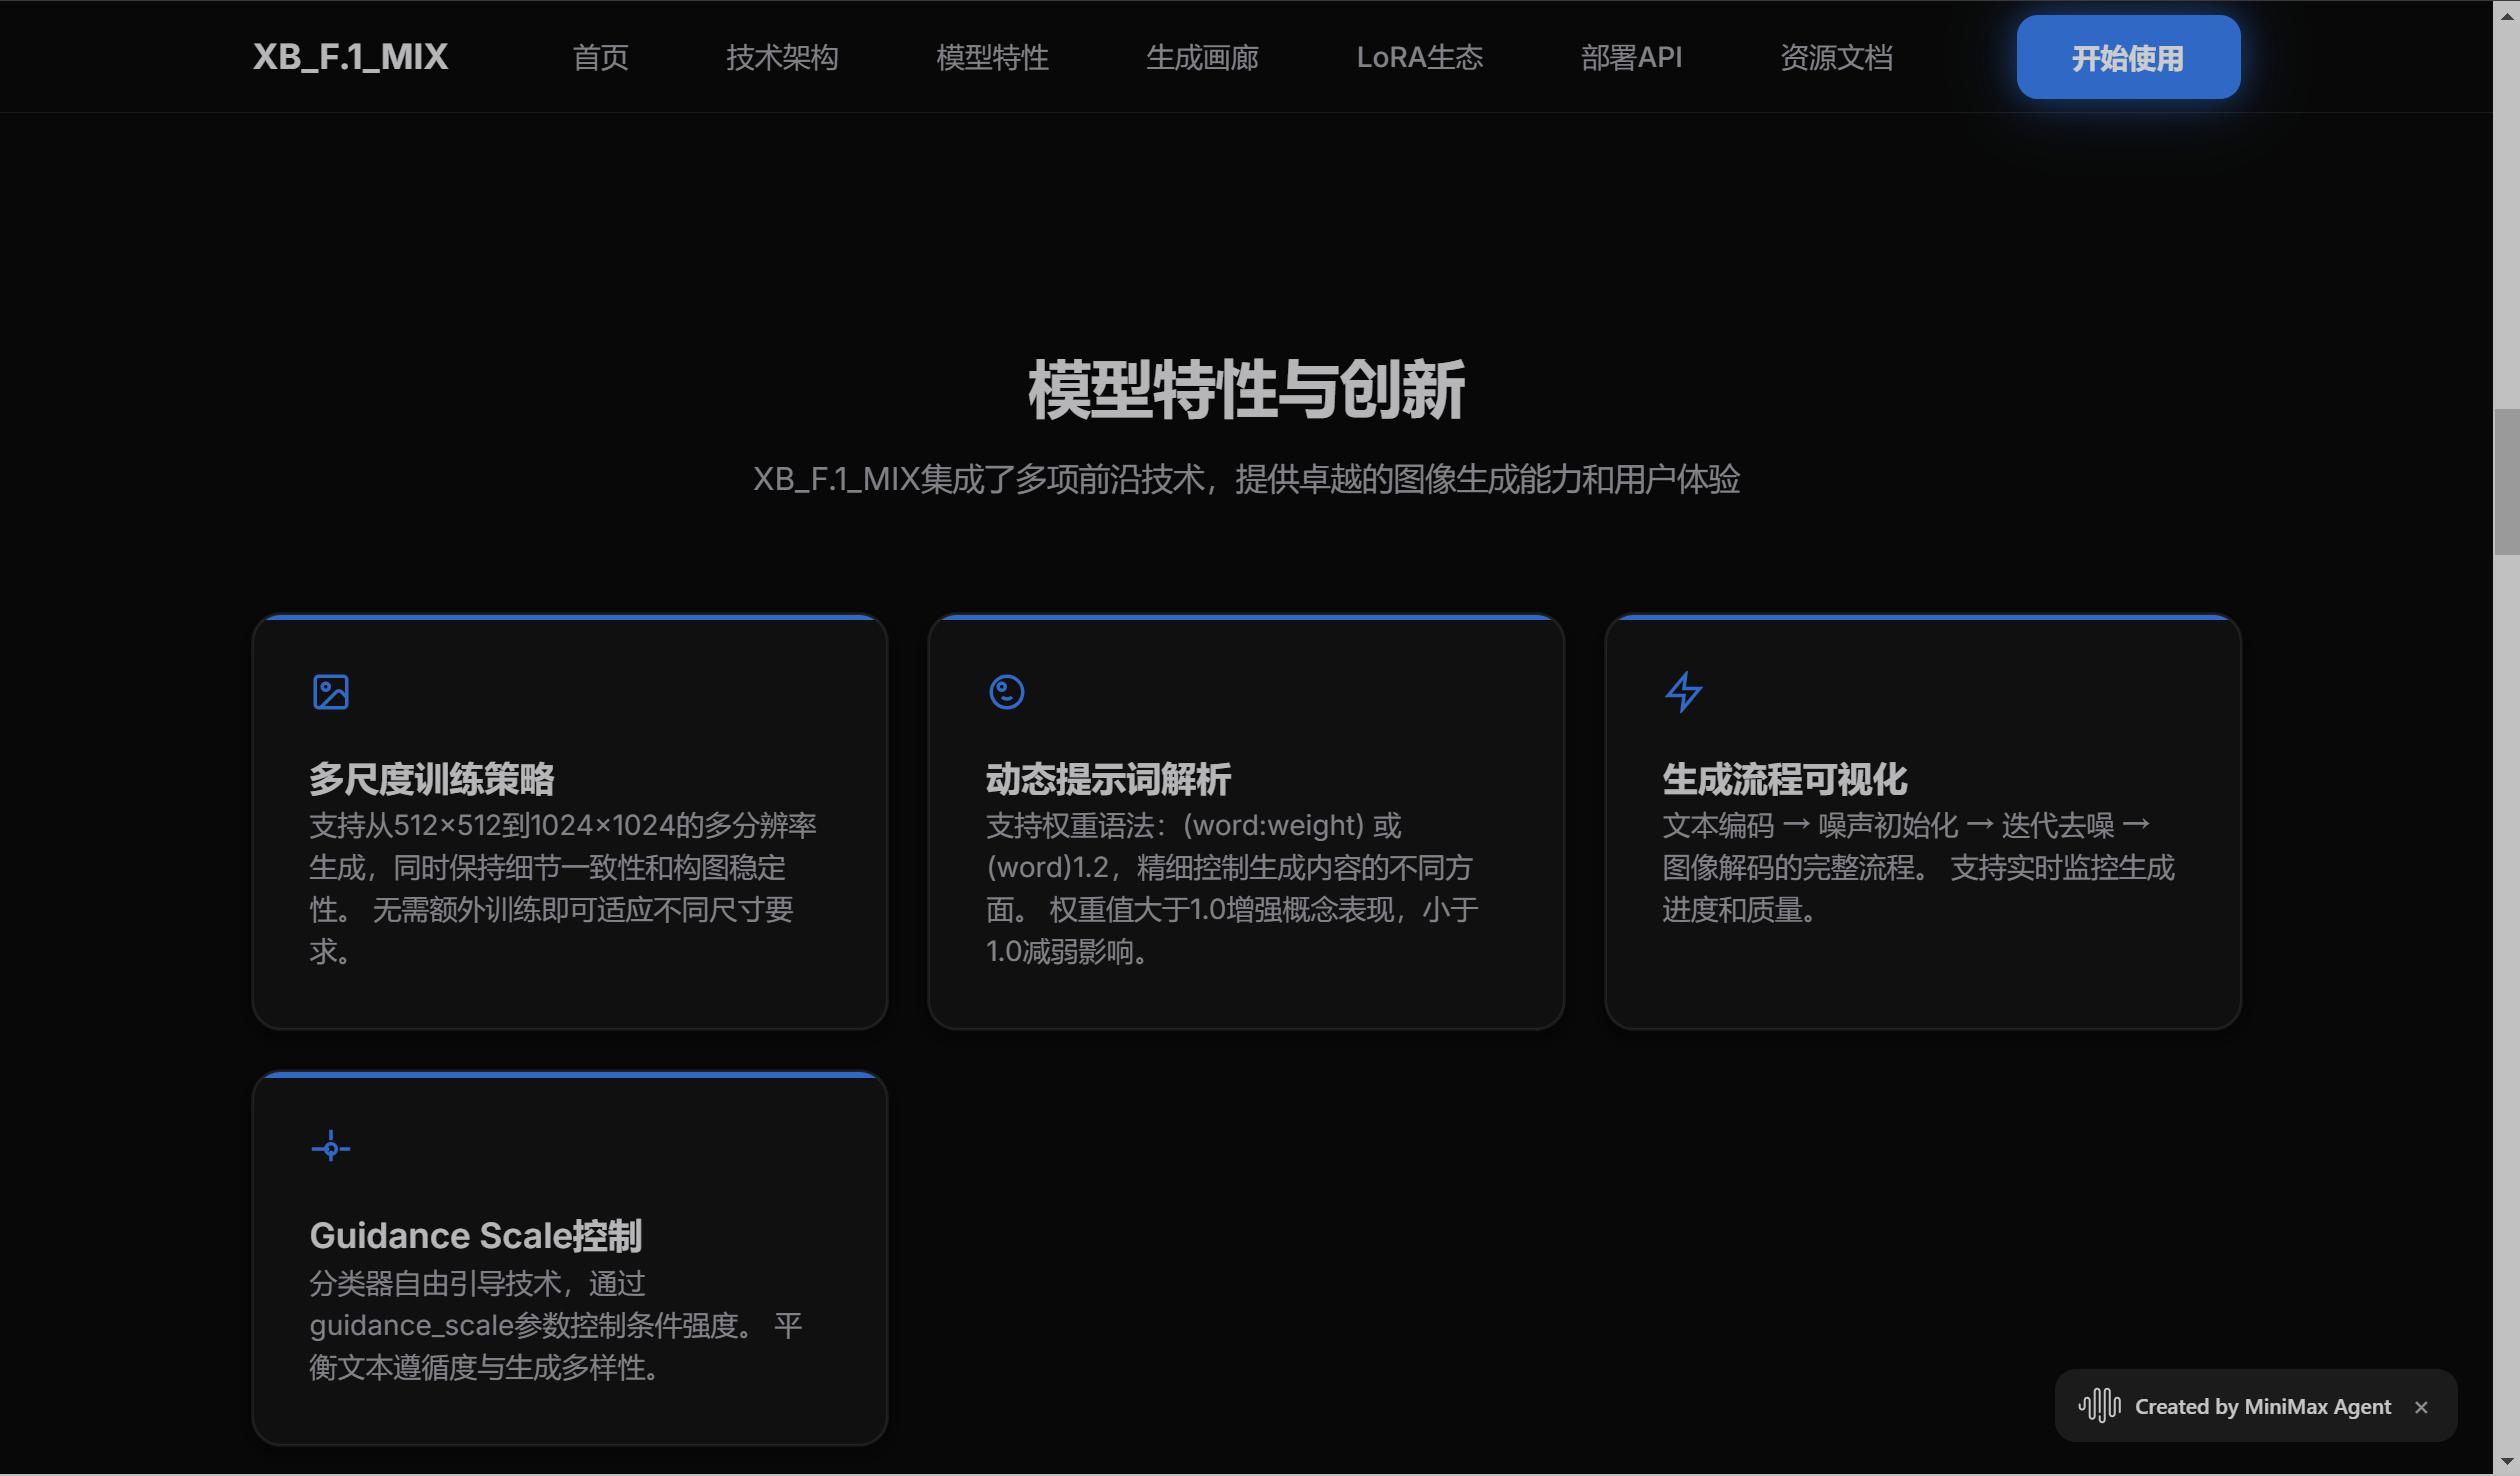The width and height of the screenshot is (2520, 1476).
Task: Click the smiley icon on 动态提示词解析 card
Action: coord(1007,690)
